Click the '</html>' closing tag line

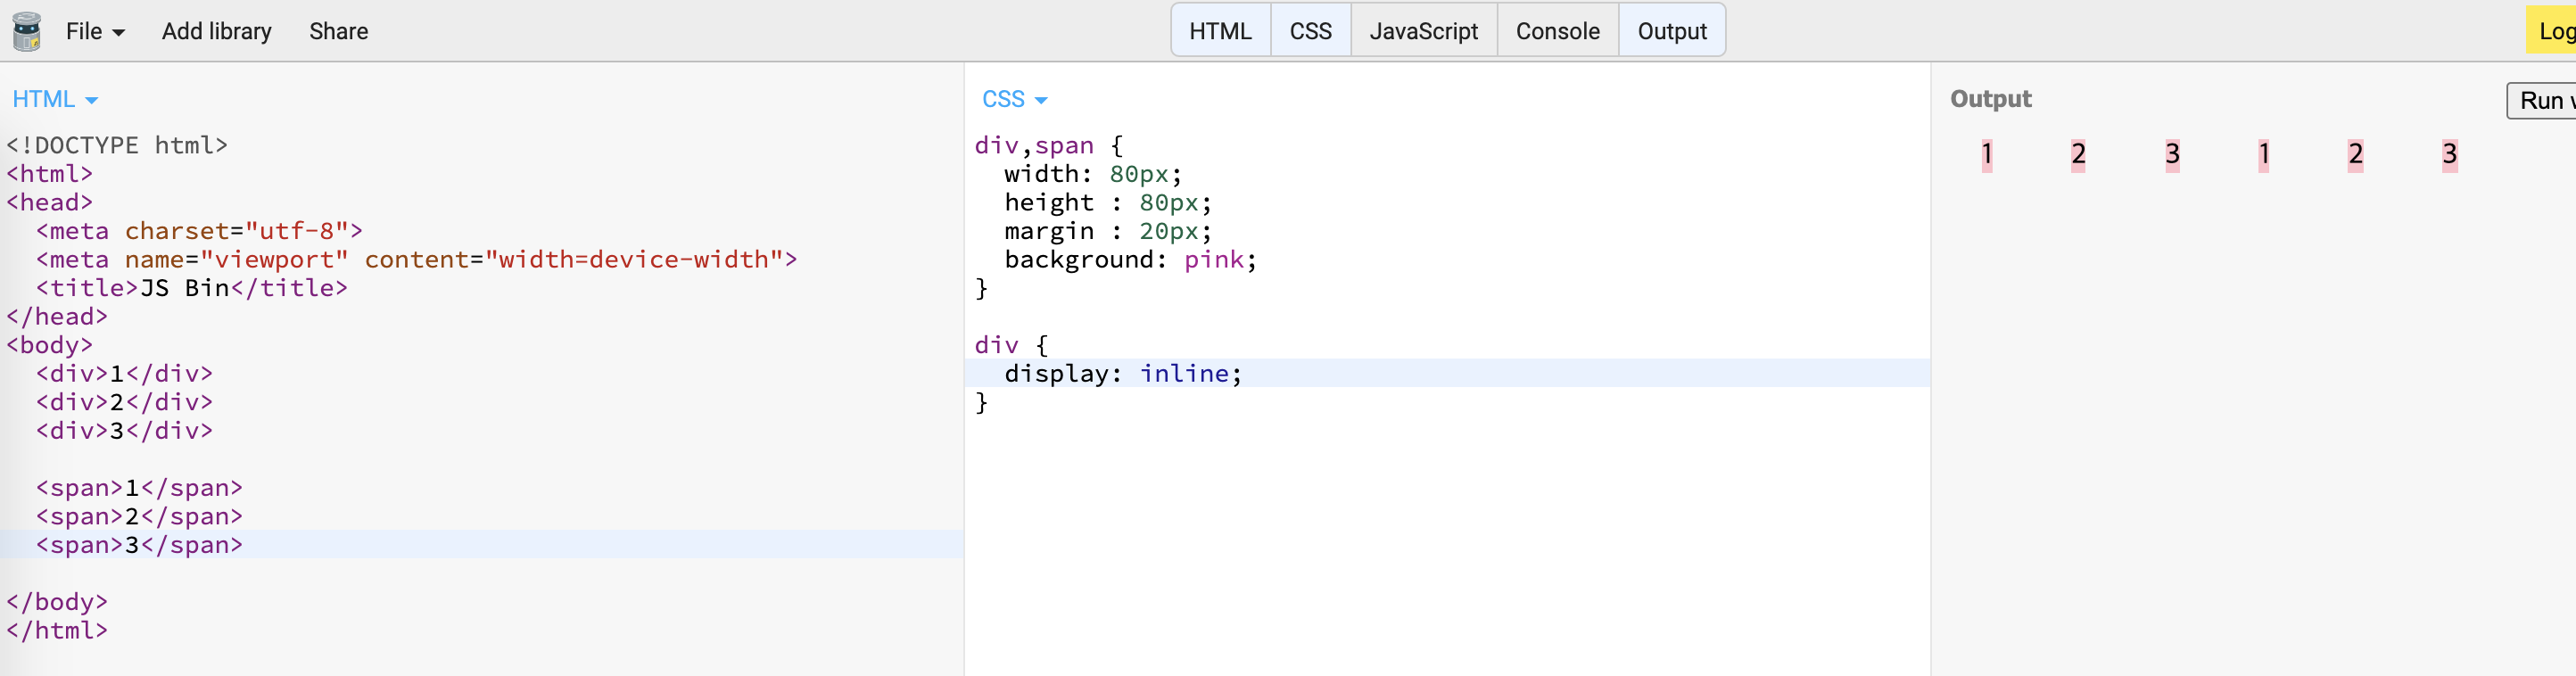pos(57,631)
